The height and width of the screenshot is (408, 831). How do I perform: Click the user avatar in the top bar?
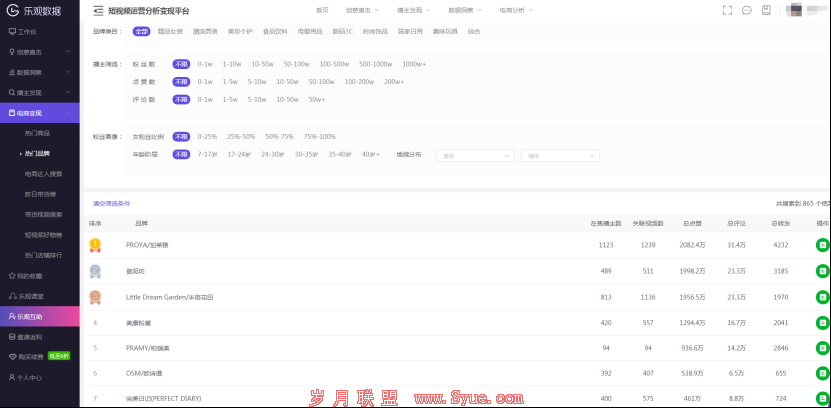click(x=793, y=10)
